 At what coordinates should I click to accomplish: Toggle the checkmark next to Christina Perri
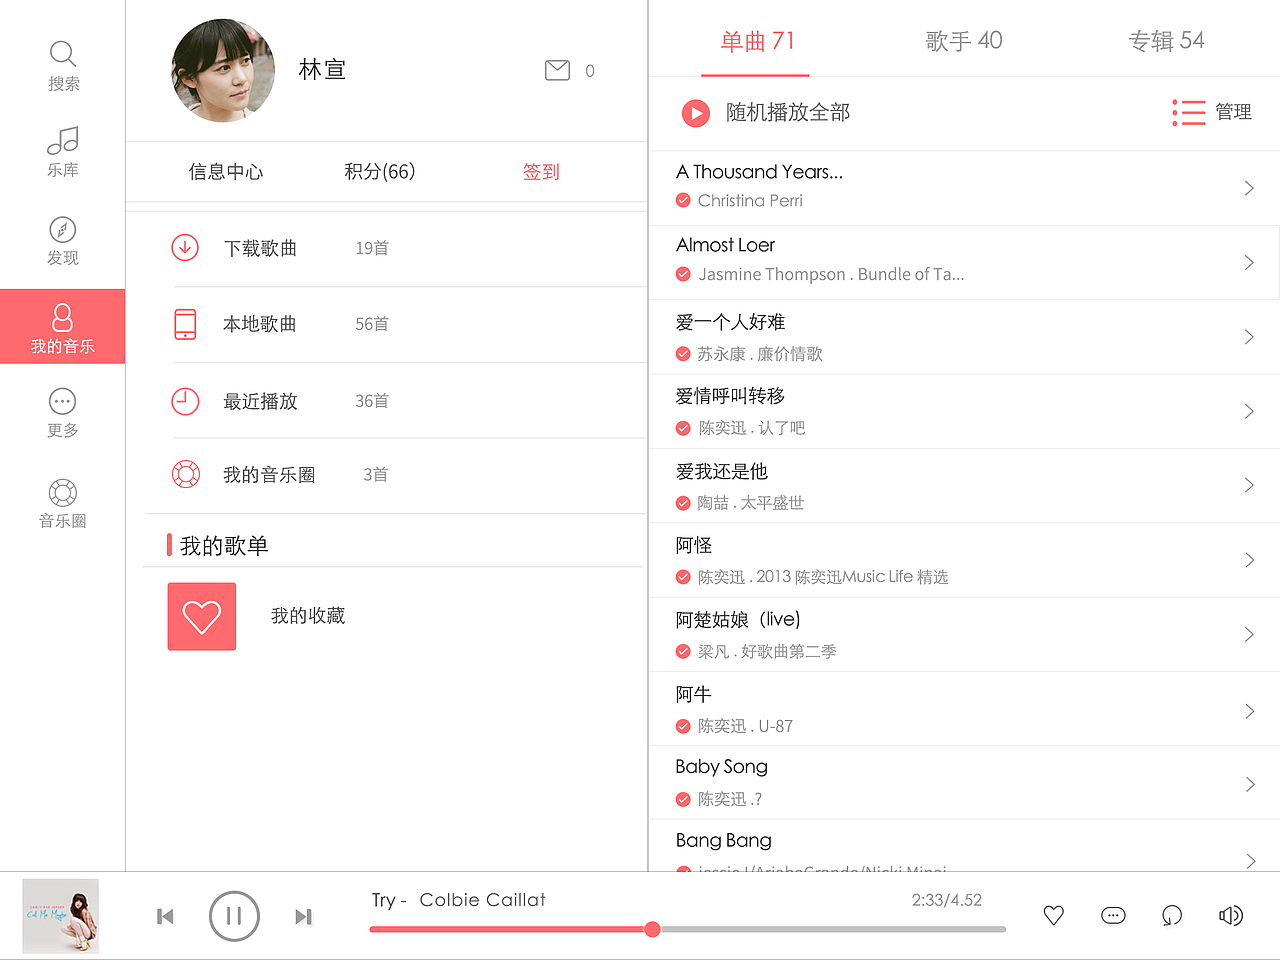click(683, 200)
